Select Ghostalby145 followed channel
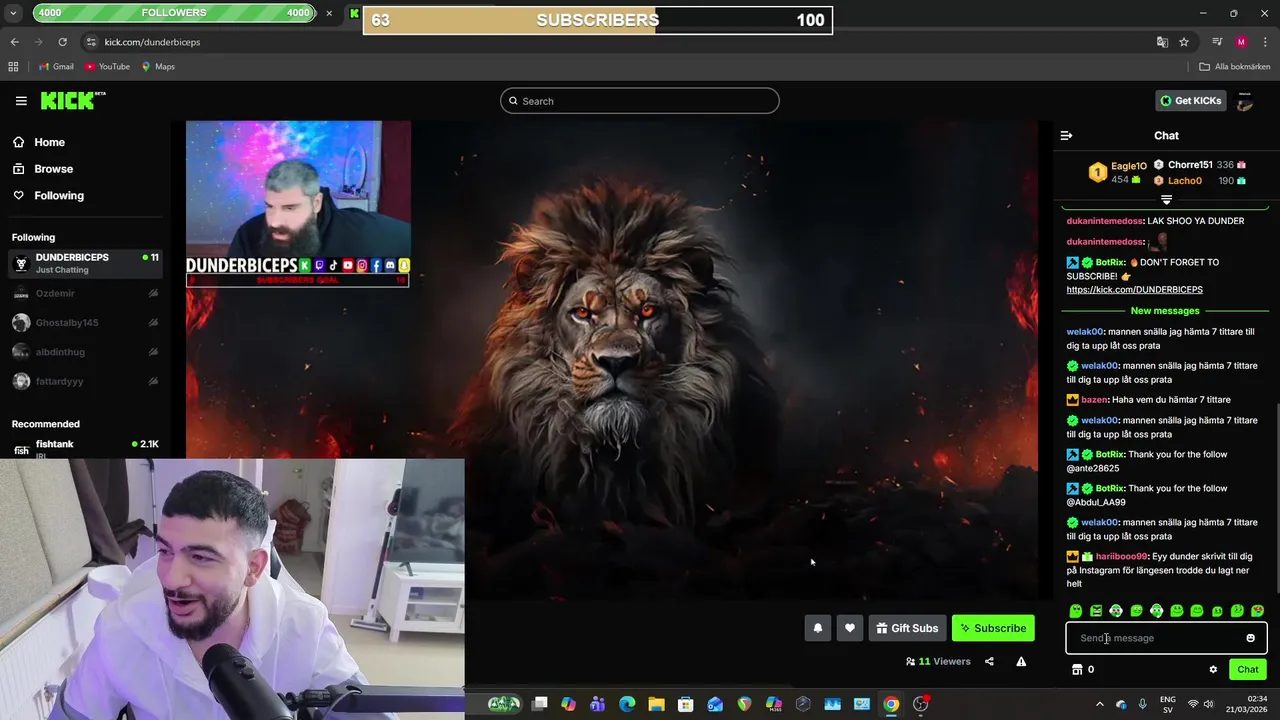1280x720 pixels. pos(85,322)
